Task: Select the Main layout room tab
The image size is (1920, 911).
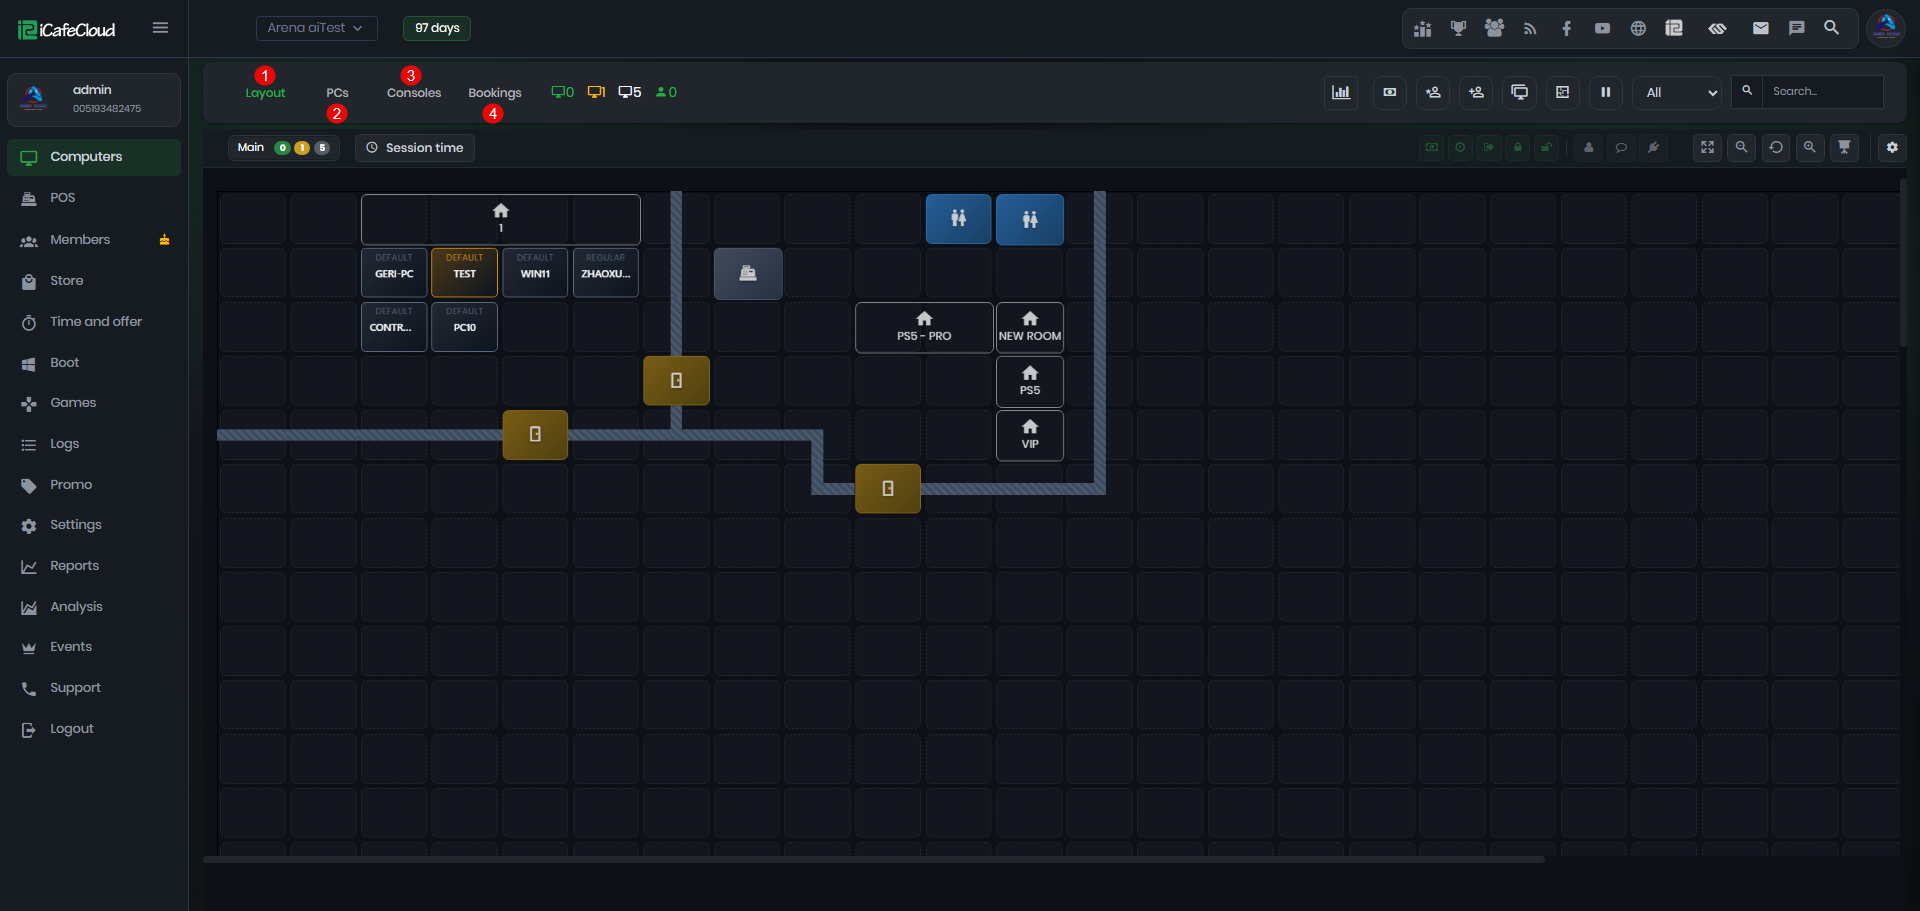Action: coord(284,148)
